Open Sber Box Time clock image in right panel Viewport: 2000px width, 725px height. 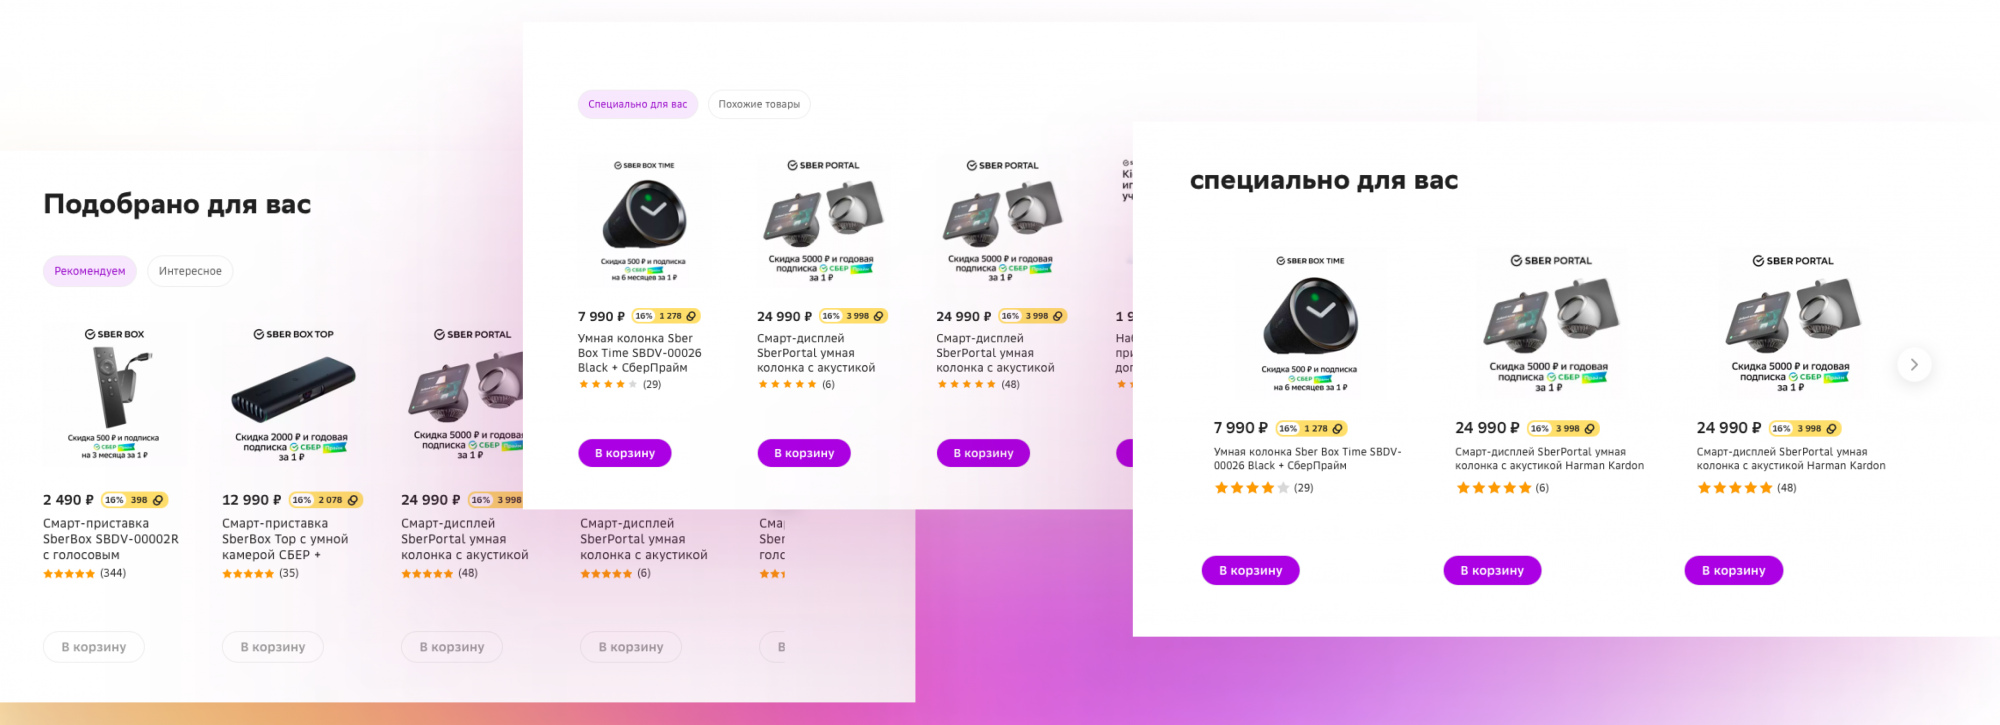click(1310, 322)
